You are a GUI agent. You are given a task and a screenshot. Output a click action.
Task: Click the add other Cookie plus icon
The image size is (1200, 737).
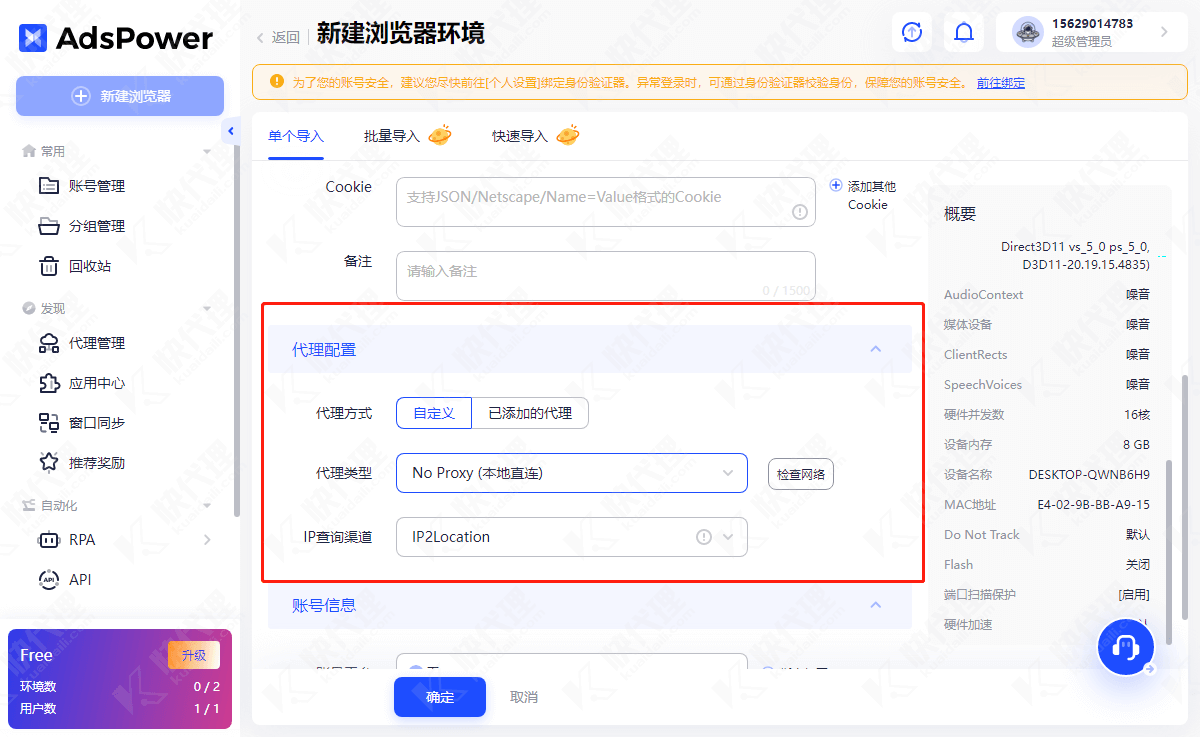pyautogui.click(x=836, y=185)
